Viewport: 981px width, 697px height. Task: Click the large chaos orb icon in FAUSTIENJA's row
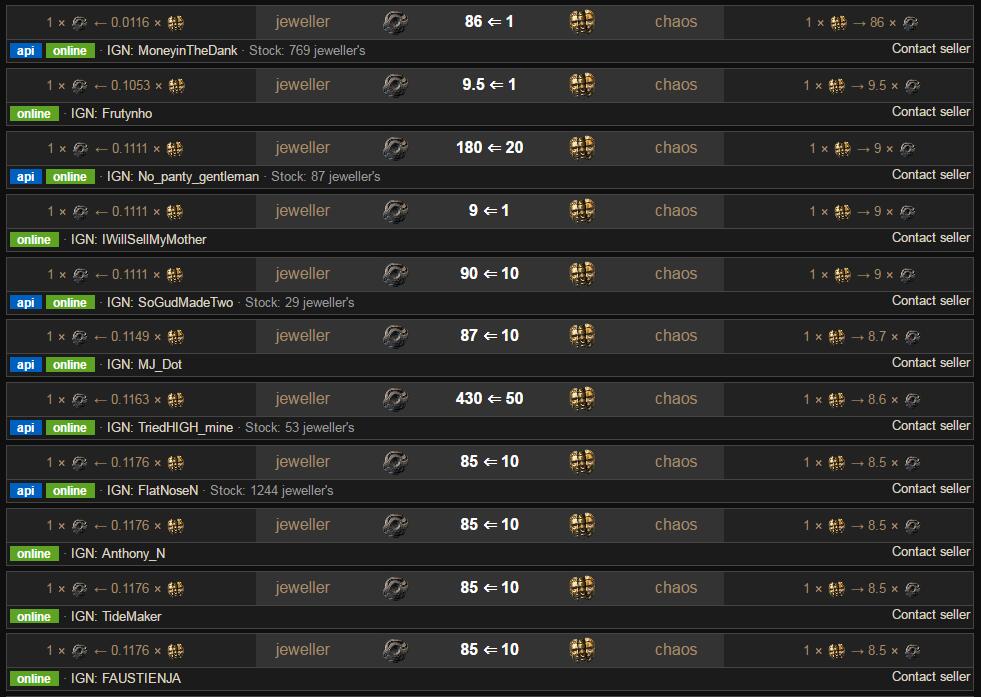[x=582, y=649]
